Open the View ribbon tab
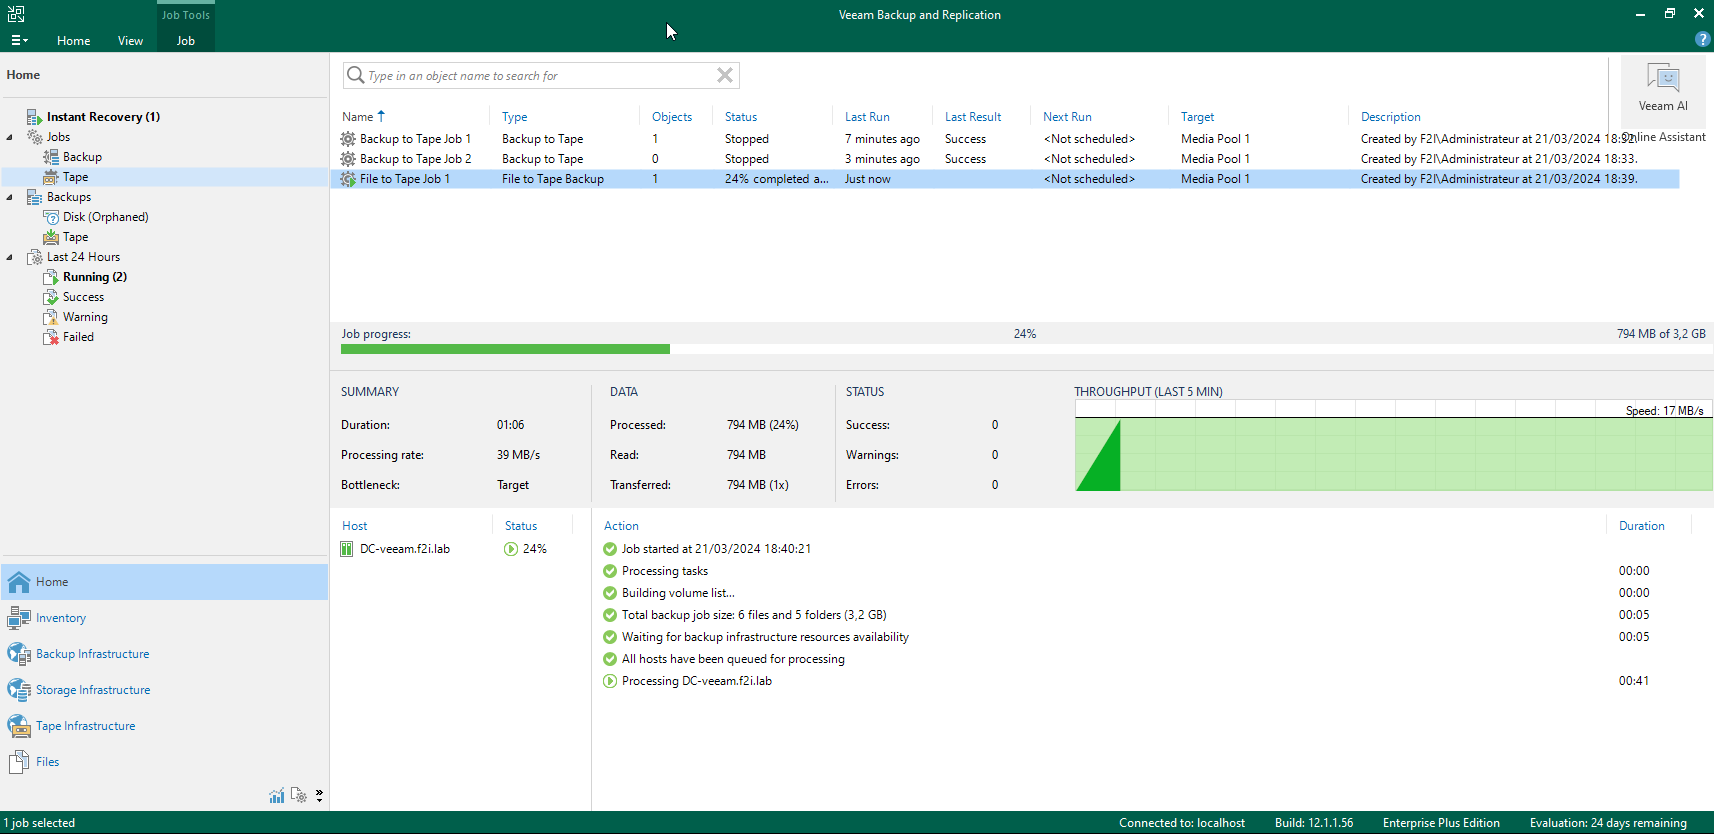 click(130, 41)
